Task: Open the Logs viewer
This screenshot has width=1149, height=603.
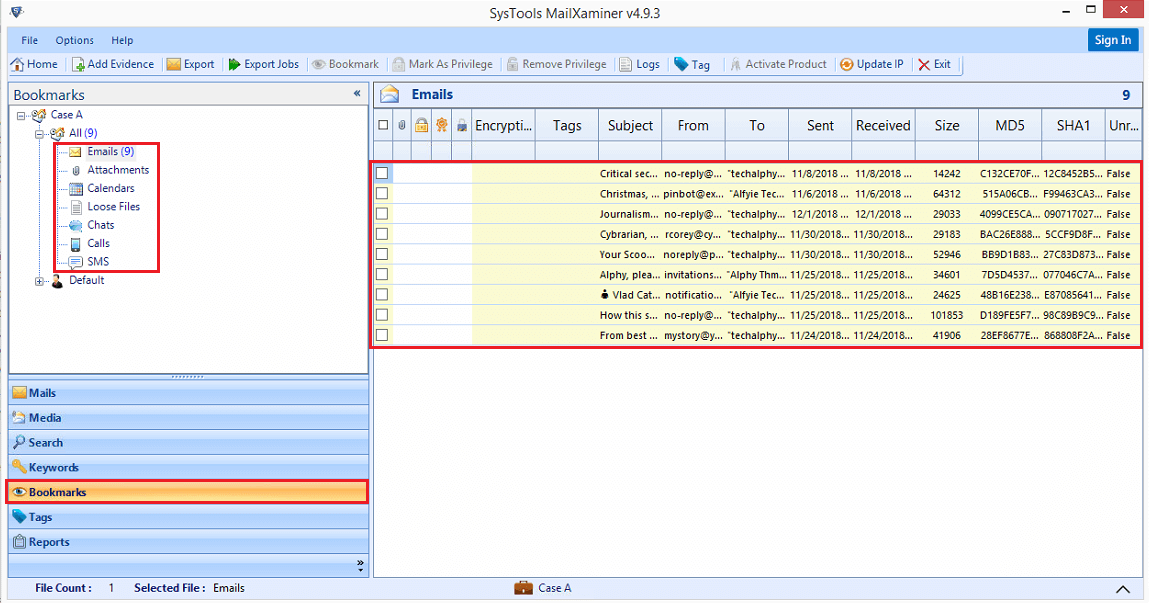Action: point(639,63)
